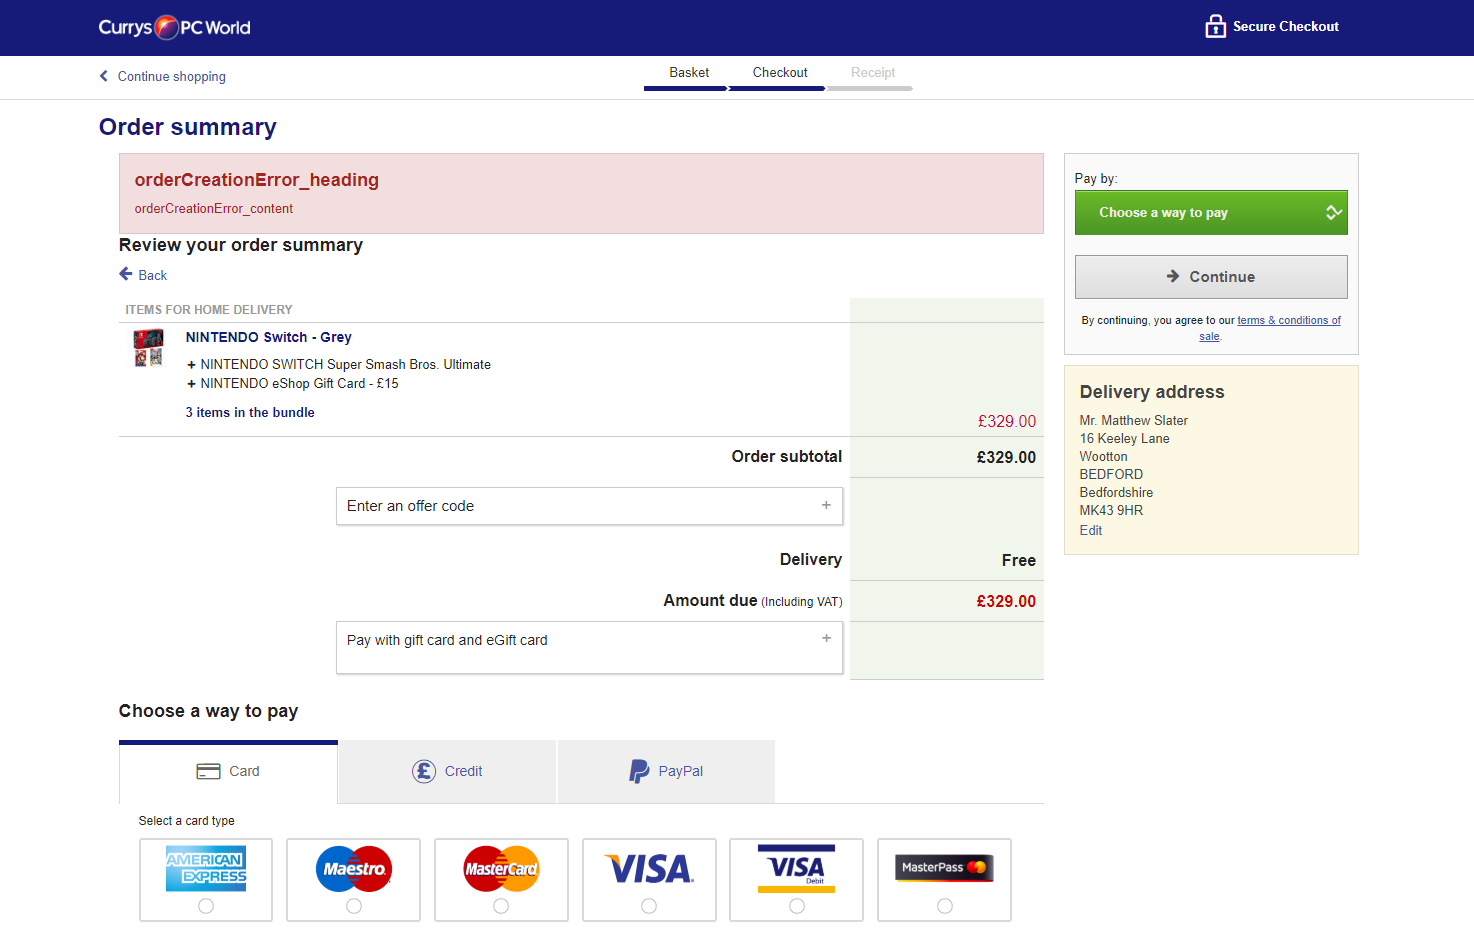Click NINTENDO eShop Gift Card - £15 line
1474x928 pixels.
point(299,383)
